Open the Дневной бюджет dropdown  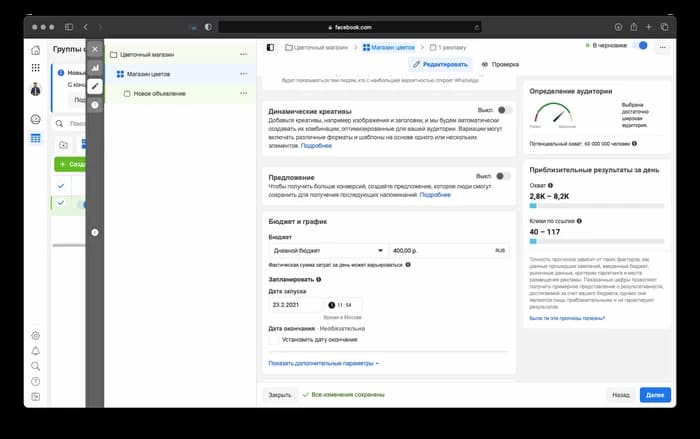point(328,250)
